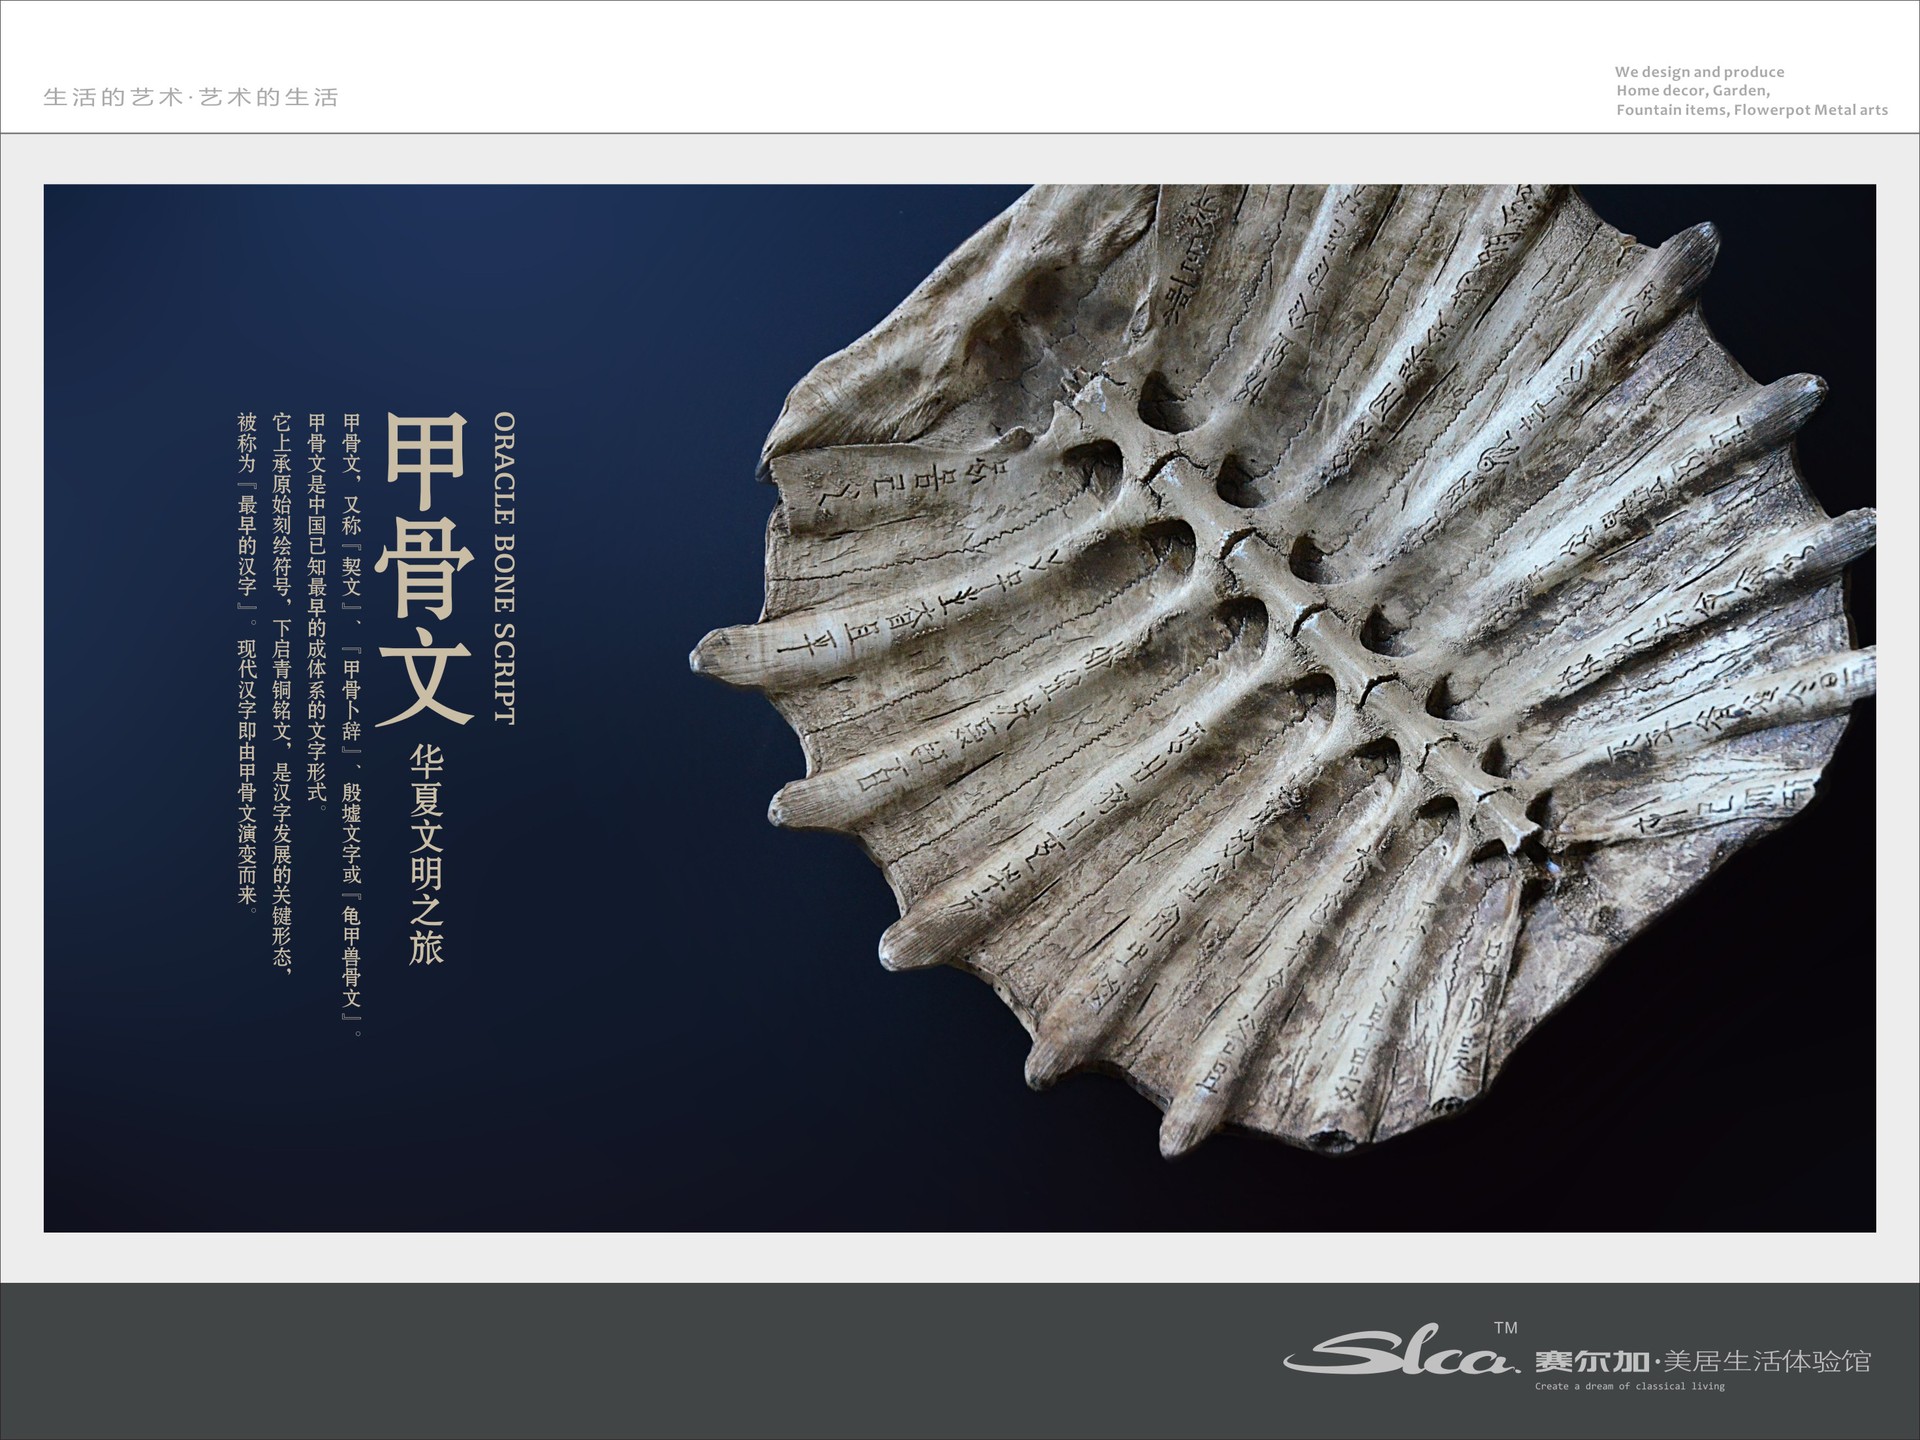
Task: Click 美居生活体验馆 footer text
Action: click(1767, 1361)
